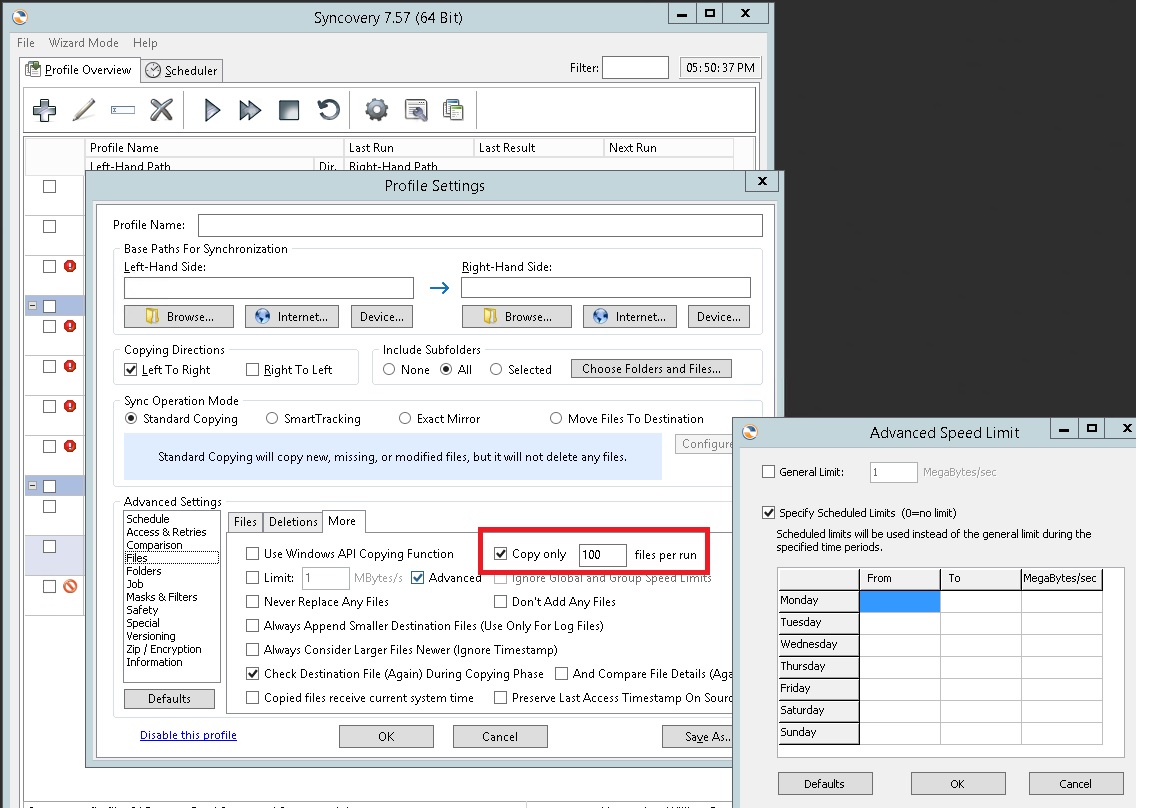Switch to the Deletions tab
Screen dimensions: 1169x808
click(x=293, y=522)
